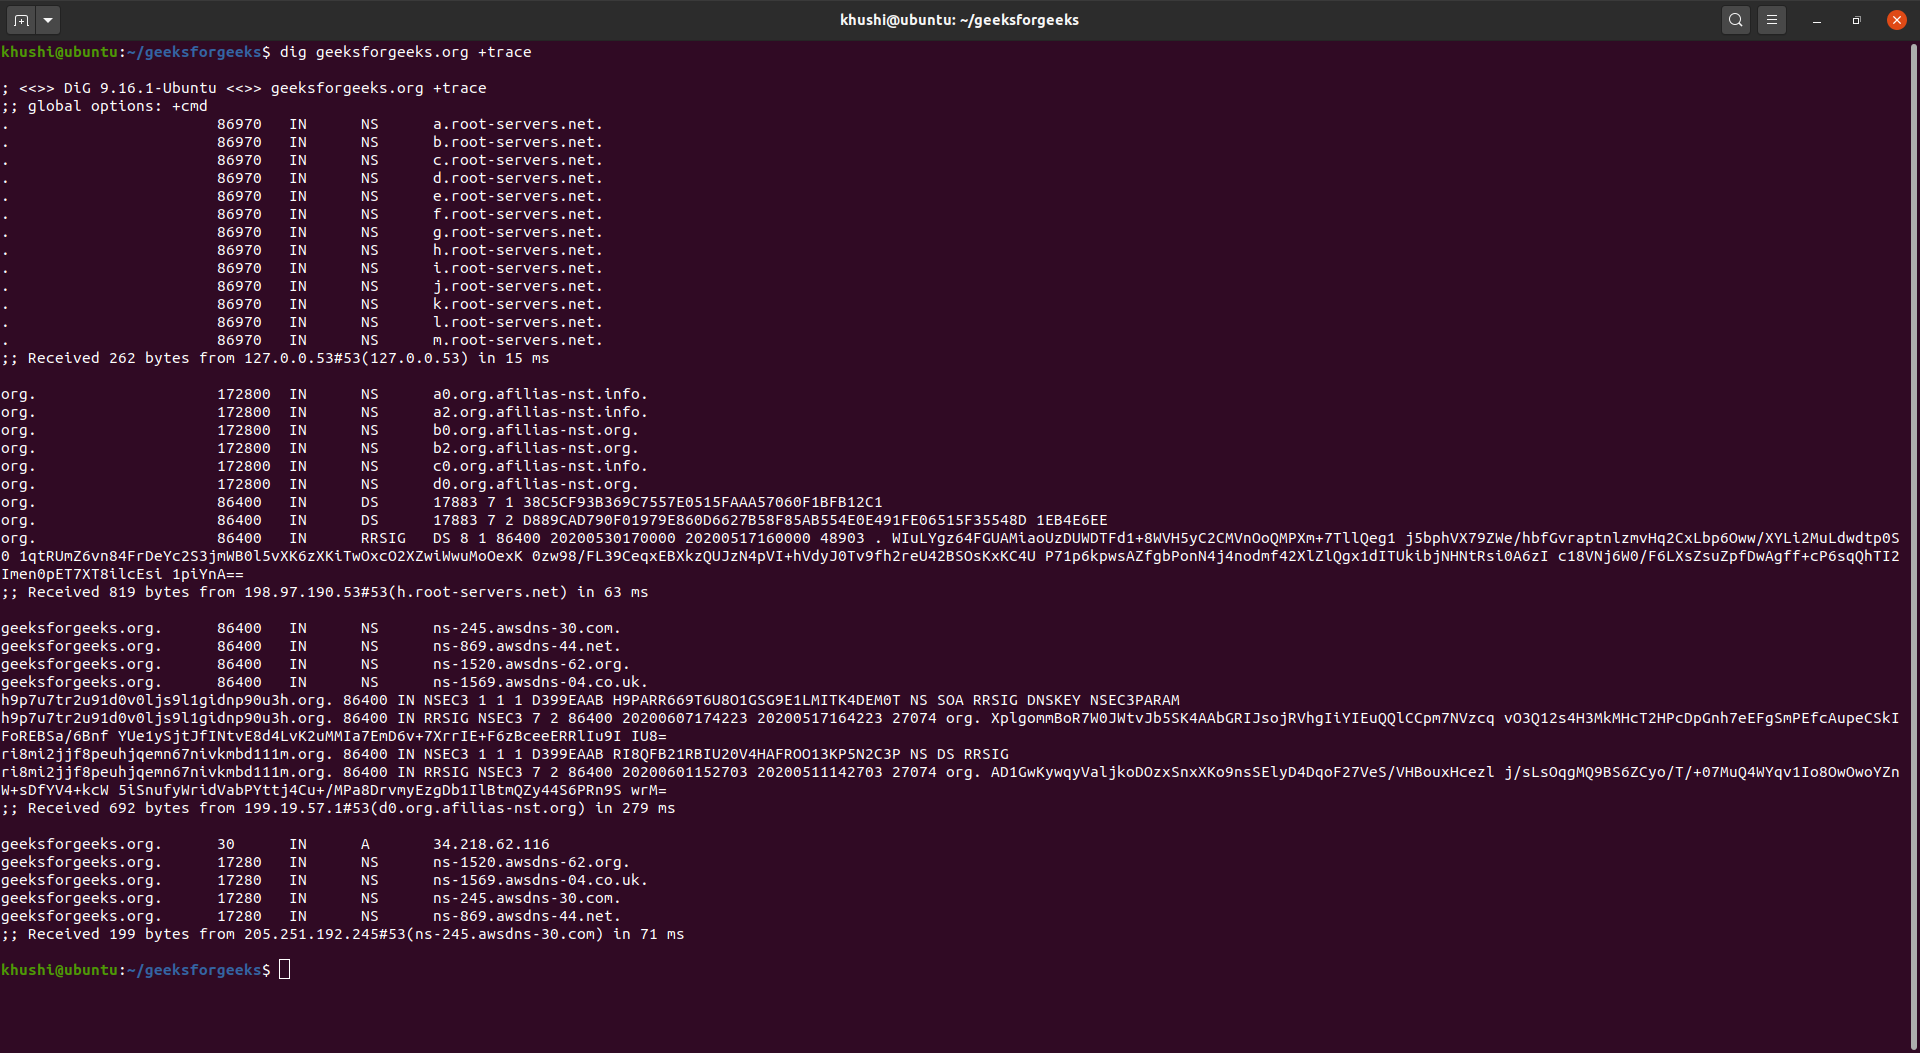Click the 'DiG 9.16.1-Ubuntu' version line
Image resolution: width=1920 pixels, height=1053 pixels.
pos(244,88)
